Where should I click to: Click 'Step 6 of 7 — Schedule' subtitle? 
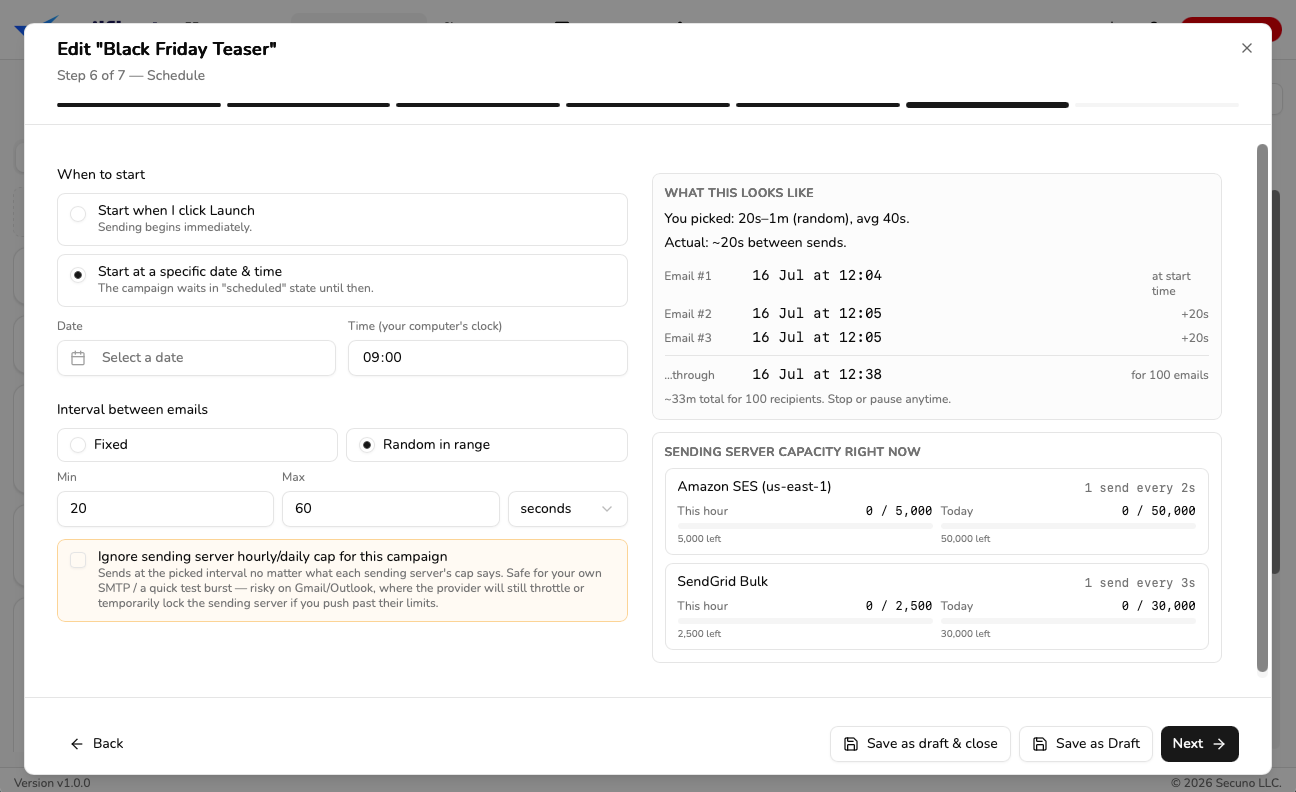point(131,76)
